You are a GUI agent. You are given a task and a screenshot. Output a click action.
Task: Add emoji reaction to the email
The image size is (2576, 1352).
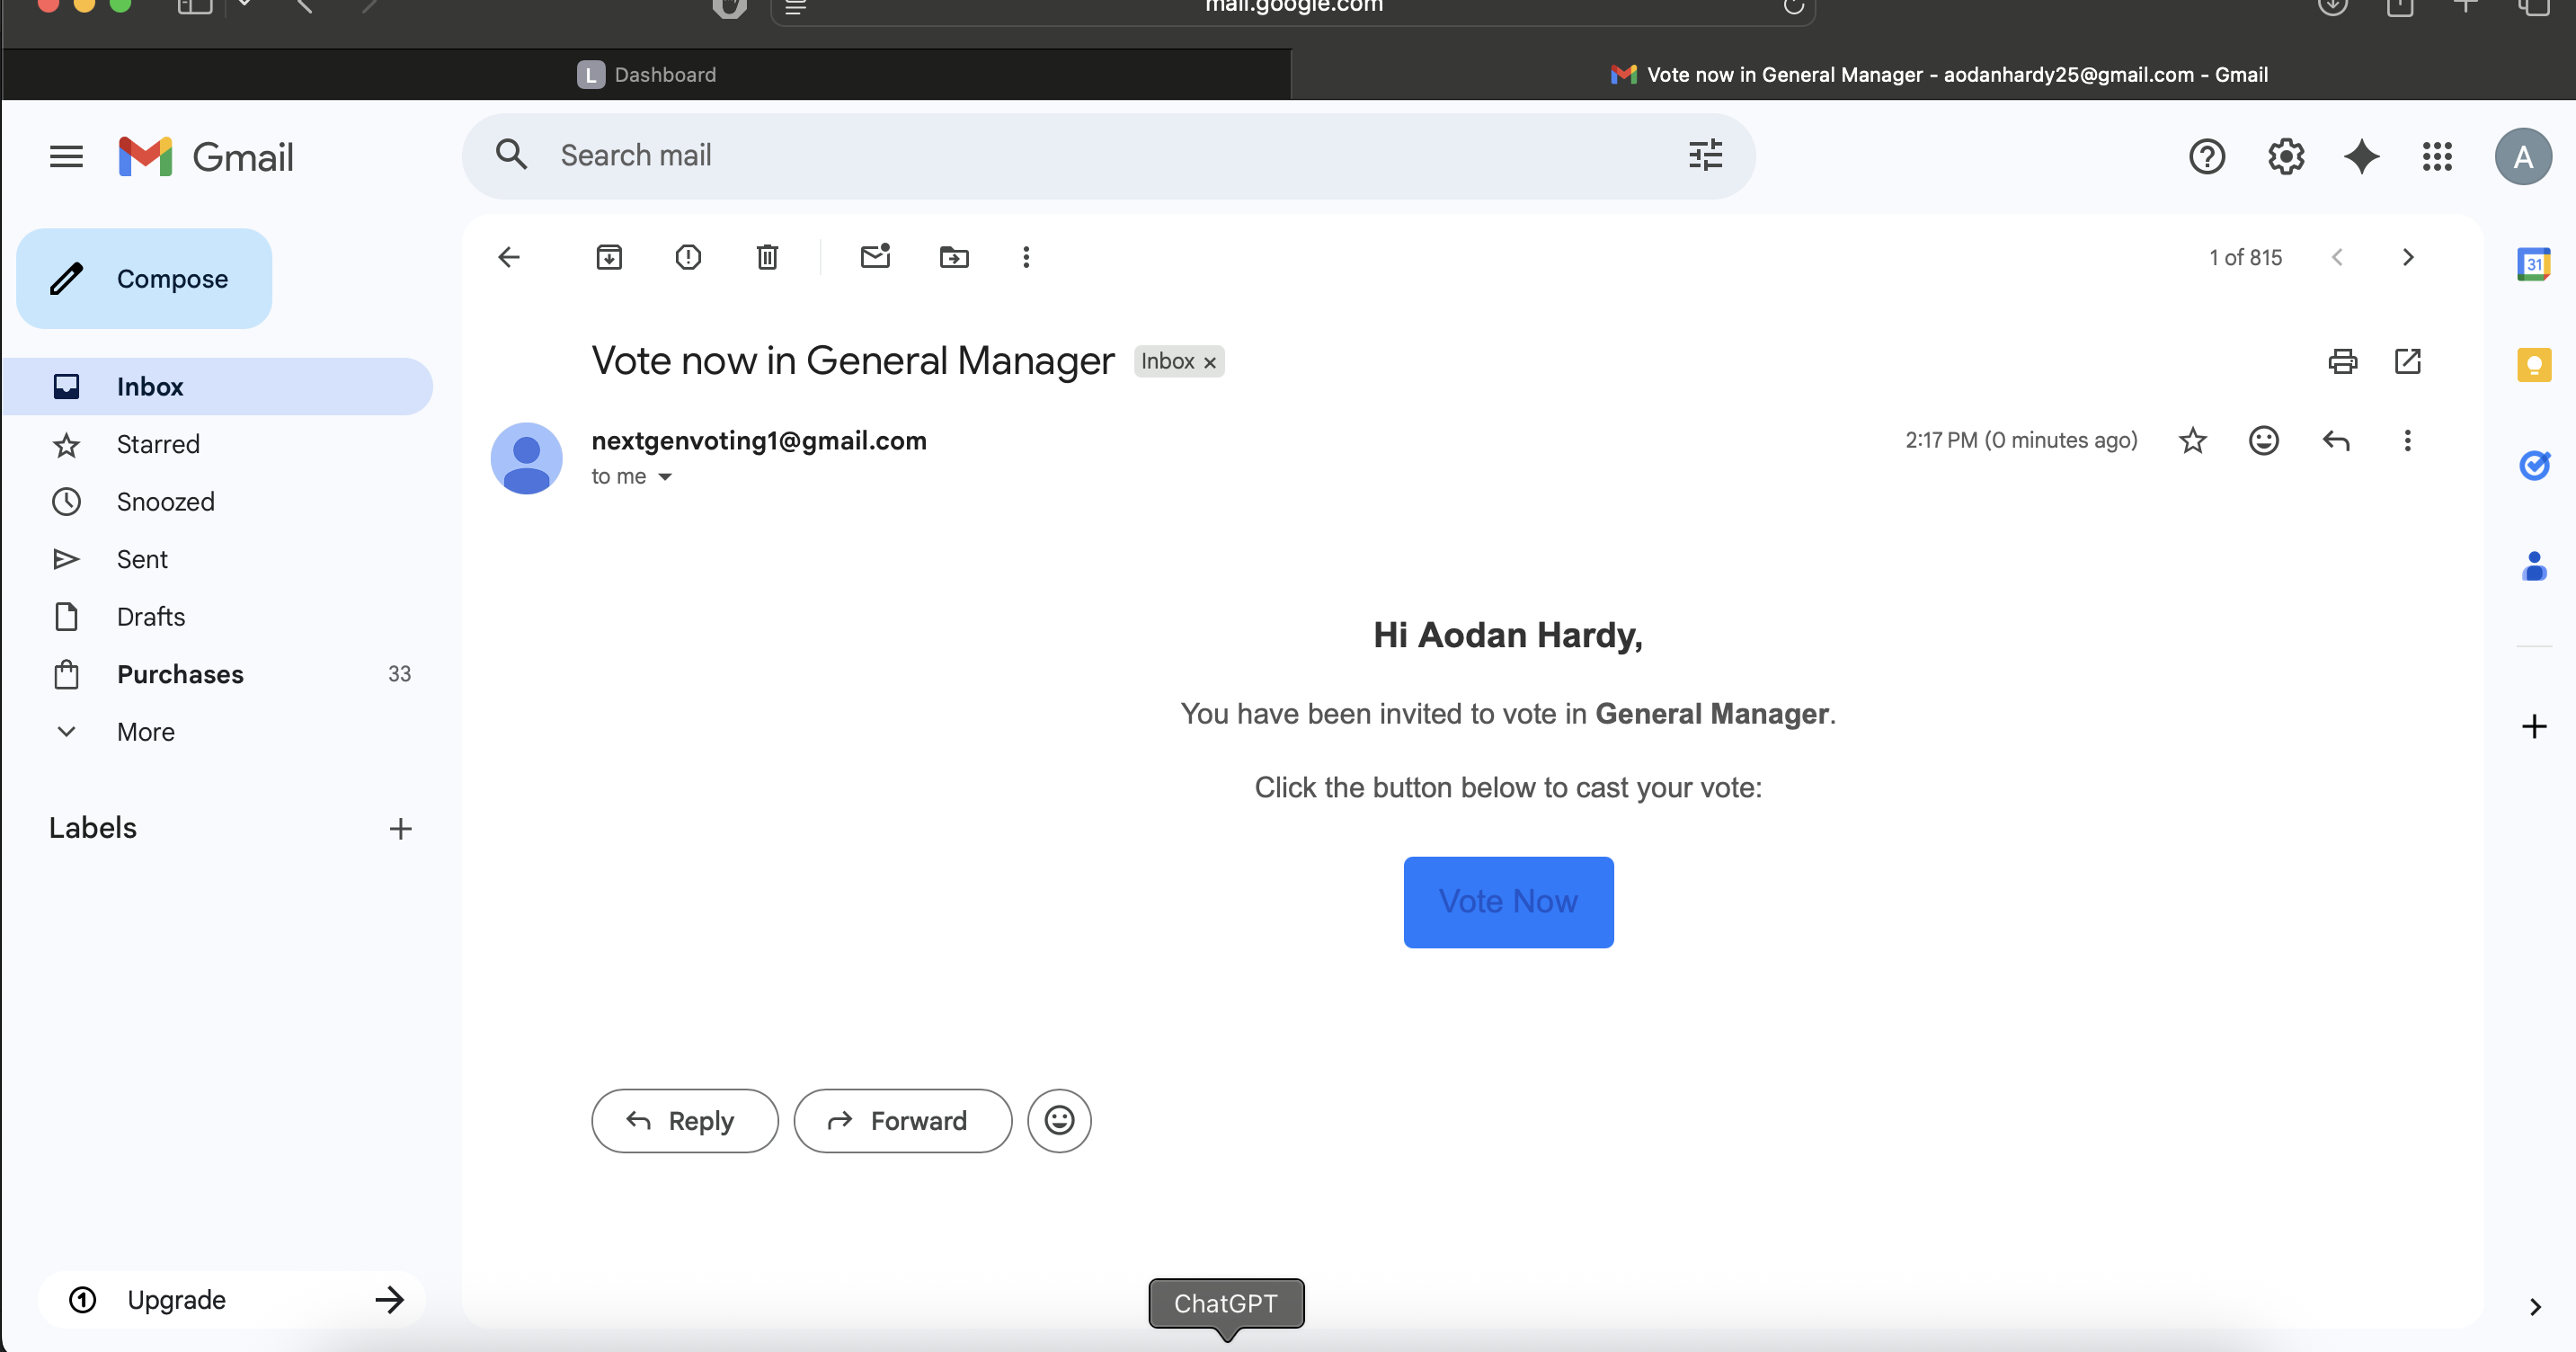(x=2263, y=440)
